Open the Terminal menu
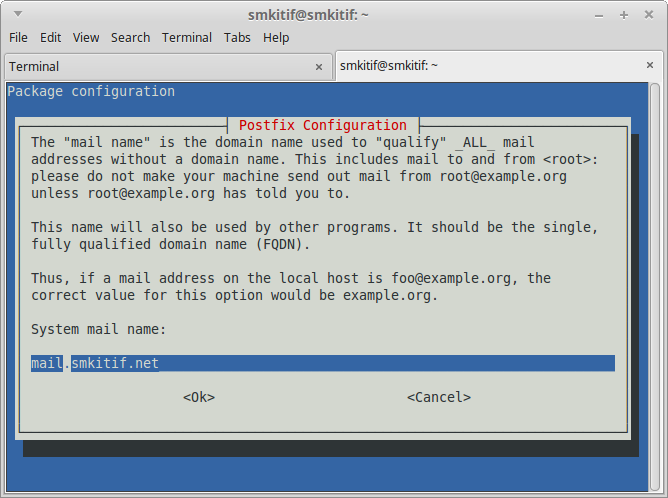 [x=187, y=37]
